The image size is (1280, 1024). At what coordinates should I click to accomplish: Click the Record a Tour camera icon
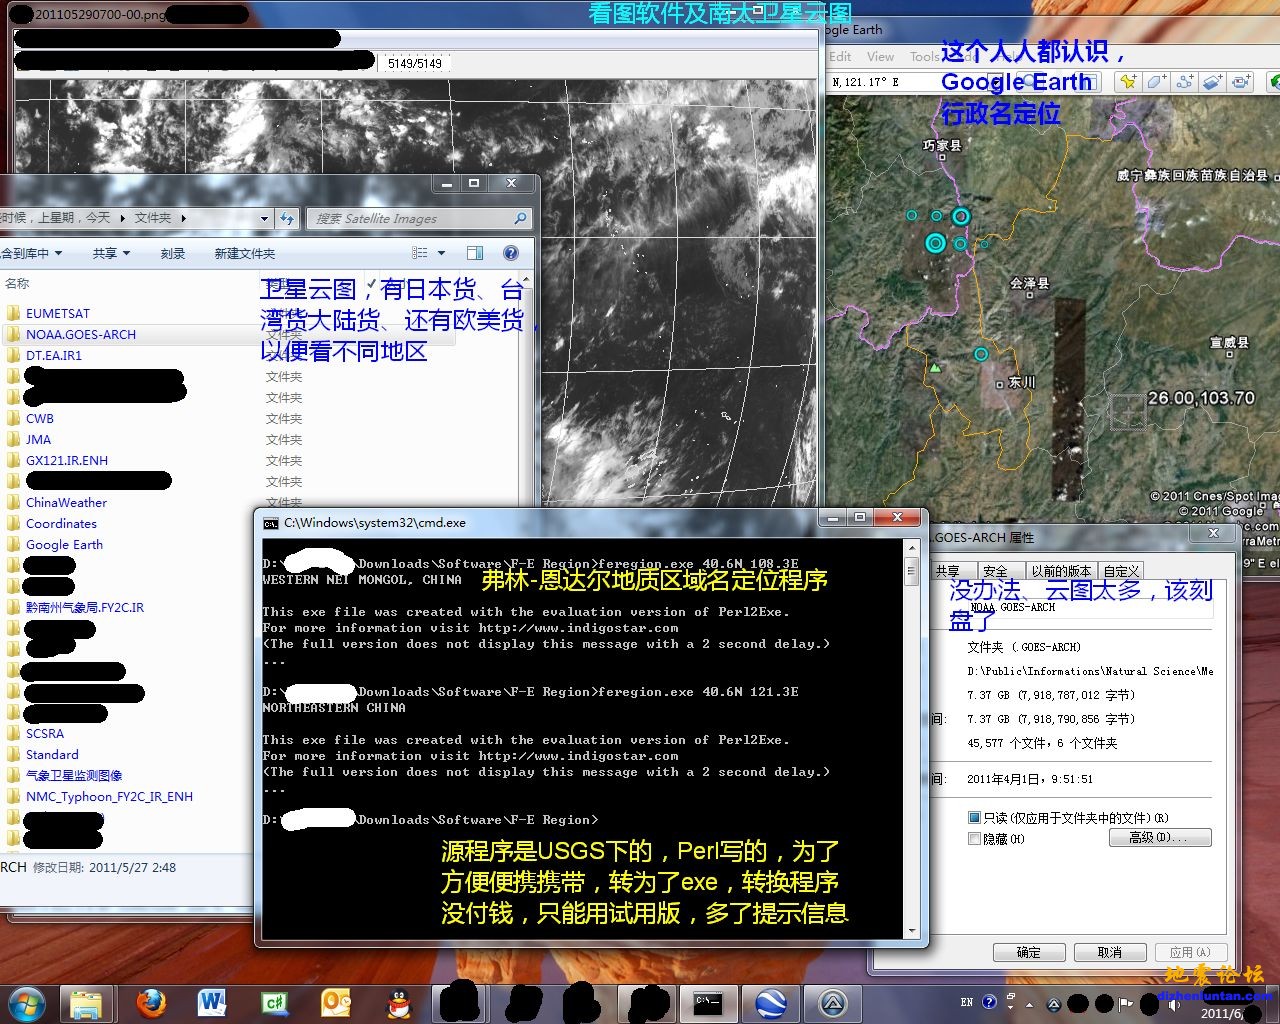[x=1241, y=82]
